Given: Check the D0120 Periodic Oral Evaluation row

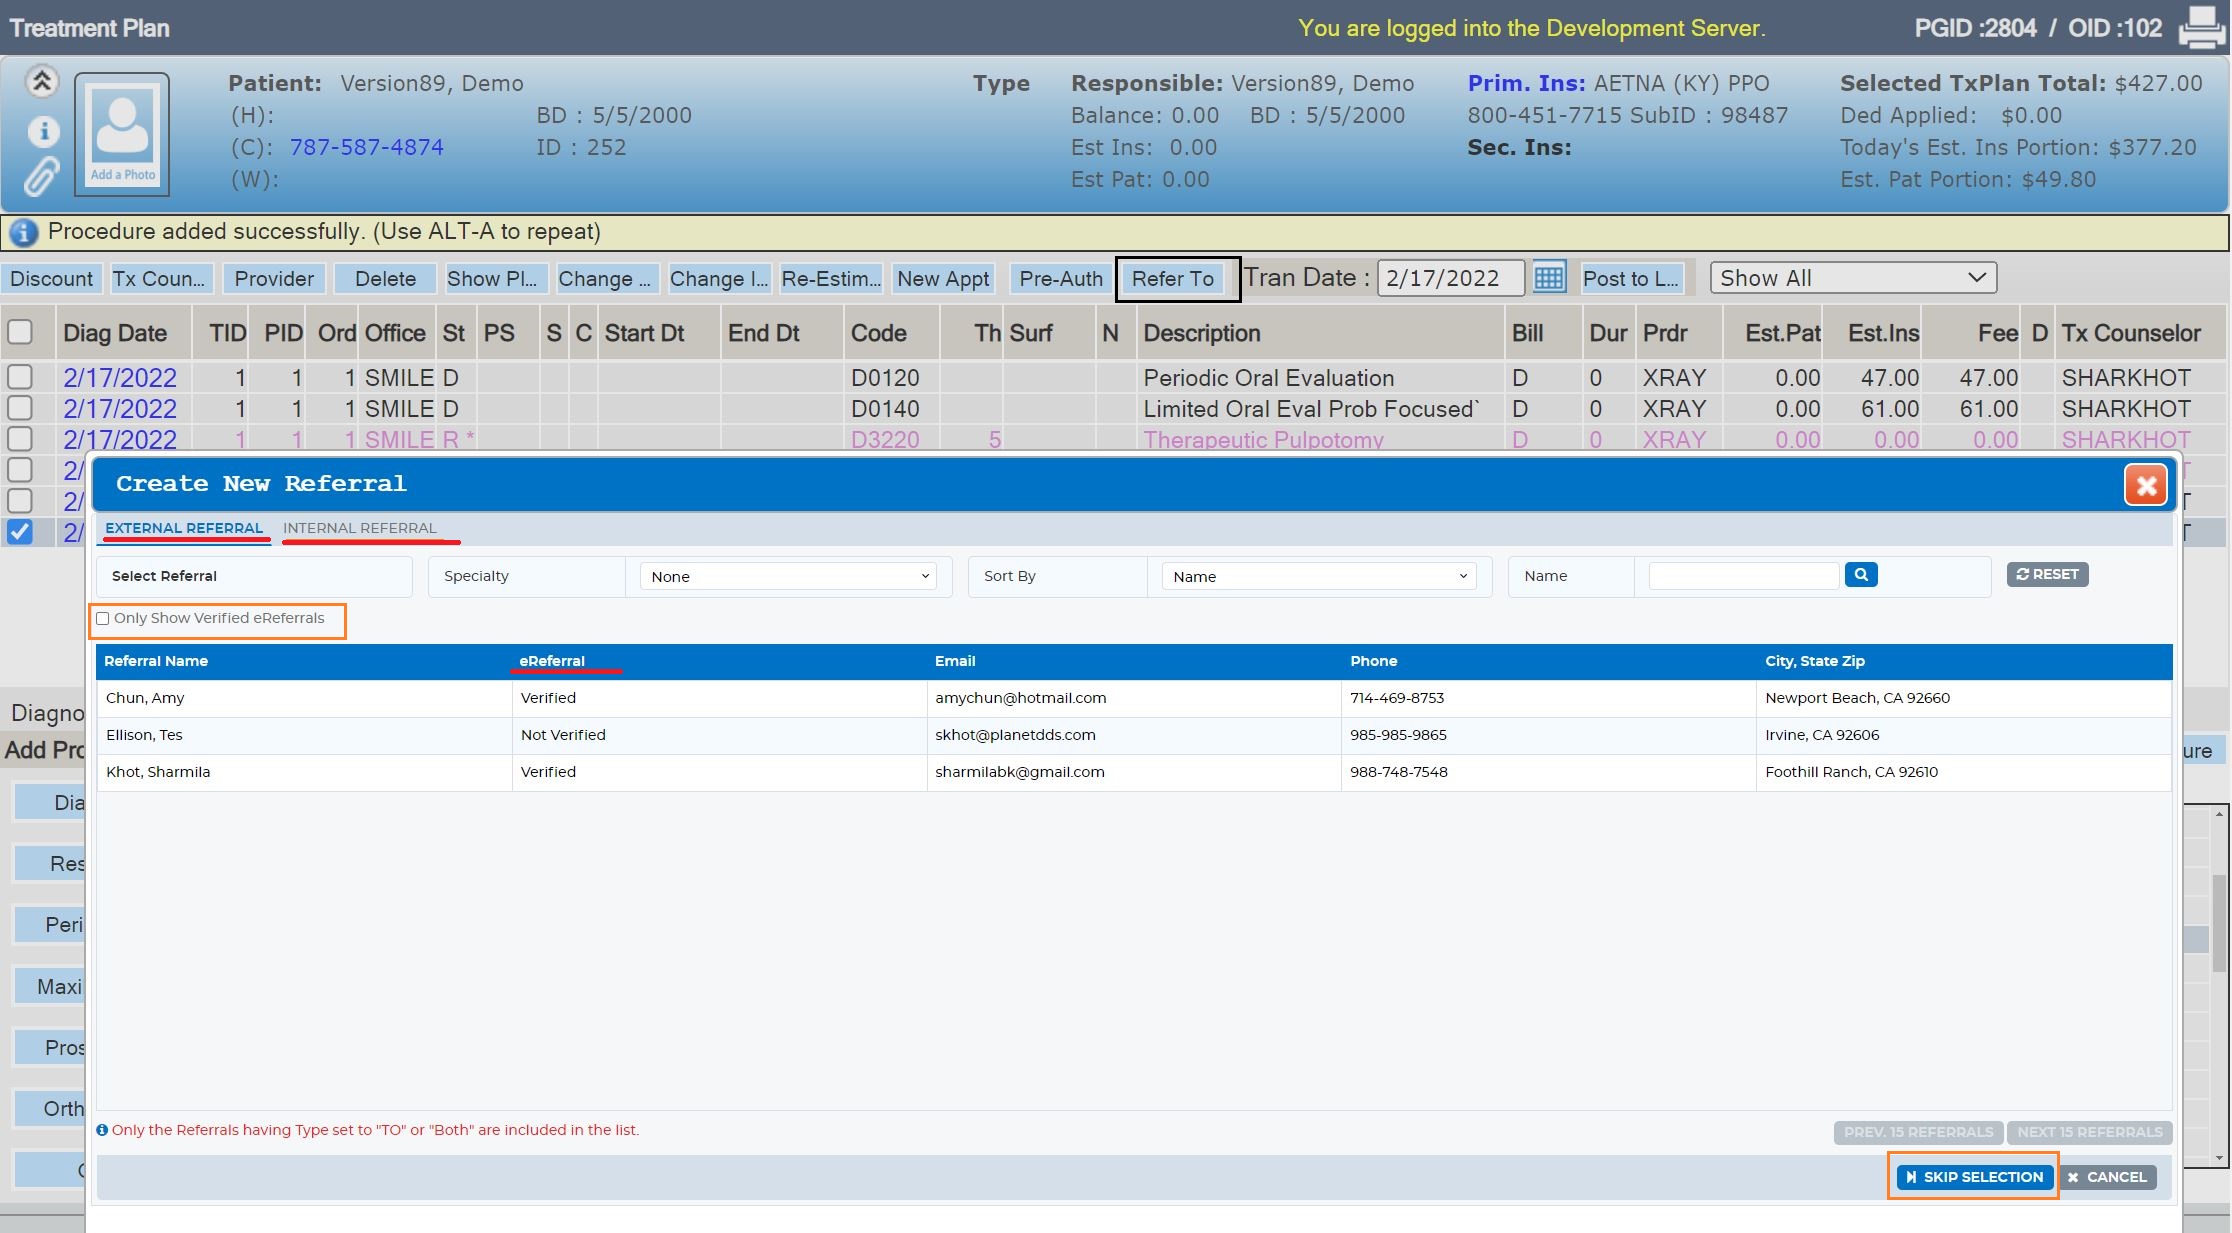Looking at the screenshot, I should pos(20,377).
